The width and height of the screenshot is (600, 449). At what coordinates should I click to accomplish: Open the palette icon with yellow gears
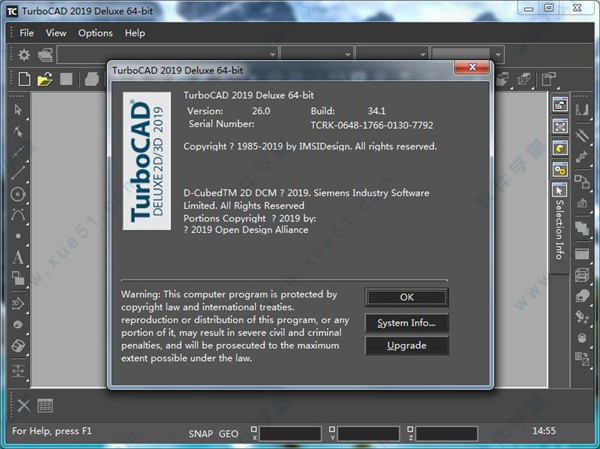tap(560, 169)
